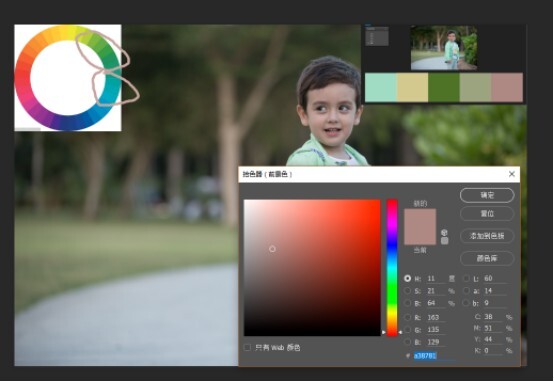Click the mint green palette swatch

tap(381, 87)
